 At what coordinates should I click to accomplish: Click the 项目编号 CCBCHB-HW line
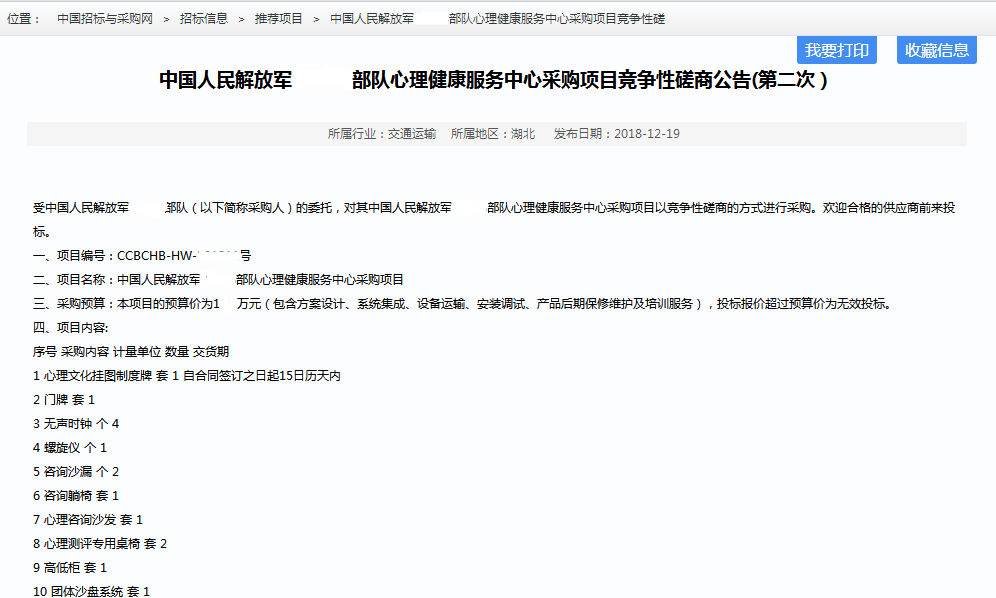[142, 256]
